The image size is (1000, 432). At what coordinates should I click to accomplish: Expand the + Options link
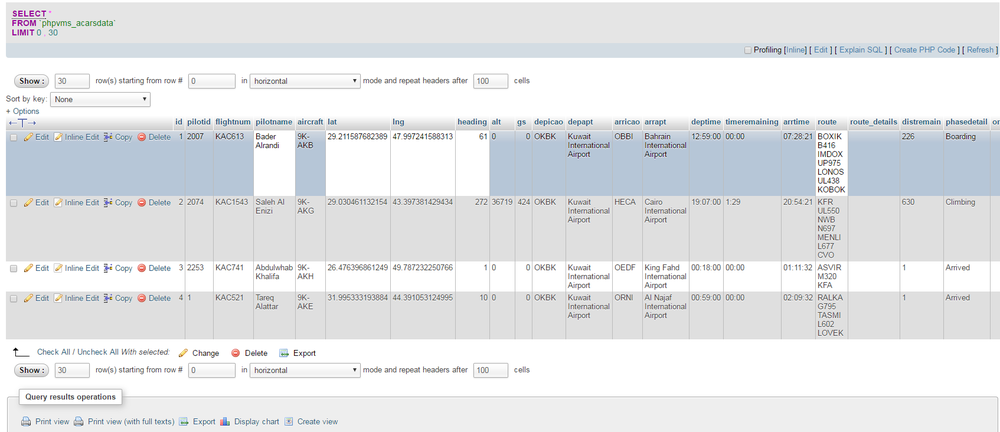click(23, 111)
